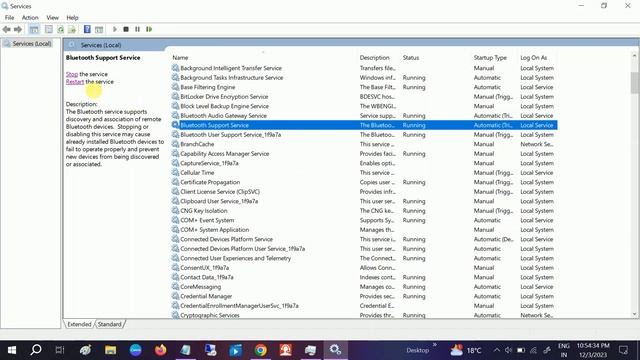
Task: Select Capability Access Manager Service
Action: coord(364,154)
